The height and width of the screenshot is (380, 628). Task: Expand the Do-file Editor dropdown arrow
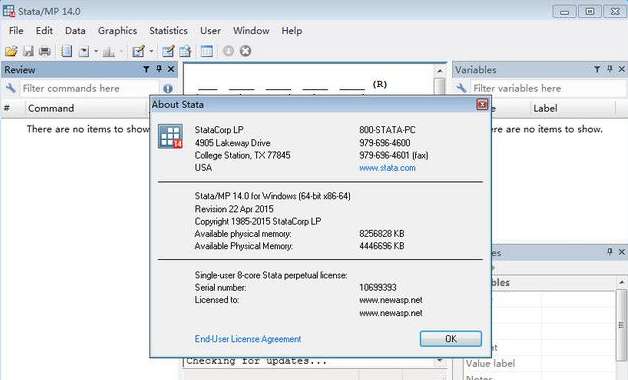(151, 51)
